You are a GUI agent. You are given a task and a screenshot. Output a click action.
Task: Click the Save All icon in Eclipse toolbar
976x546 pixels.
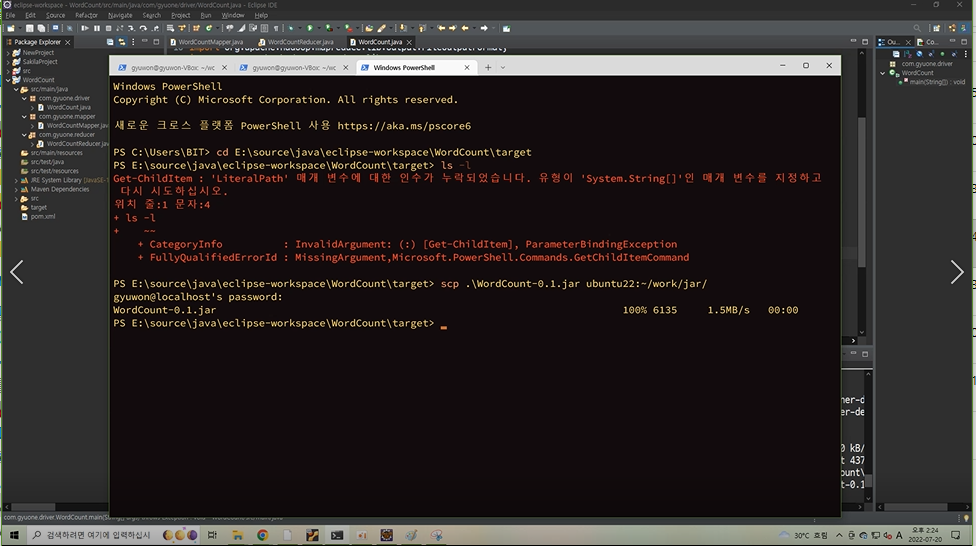point(41,28)
